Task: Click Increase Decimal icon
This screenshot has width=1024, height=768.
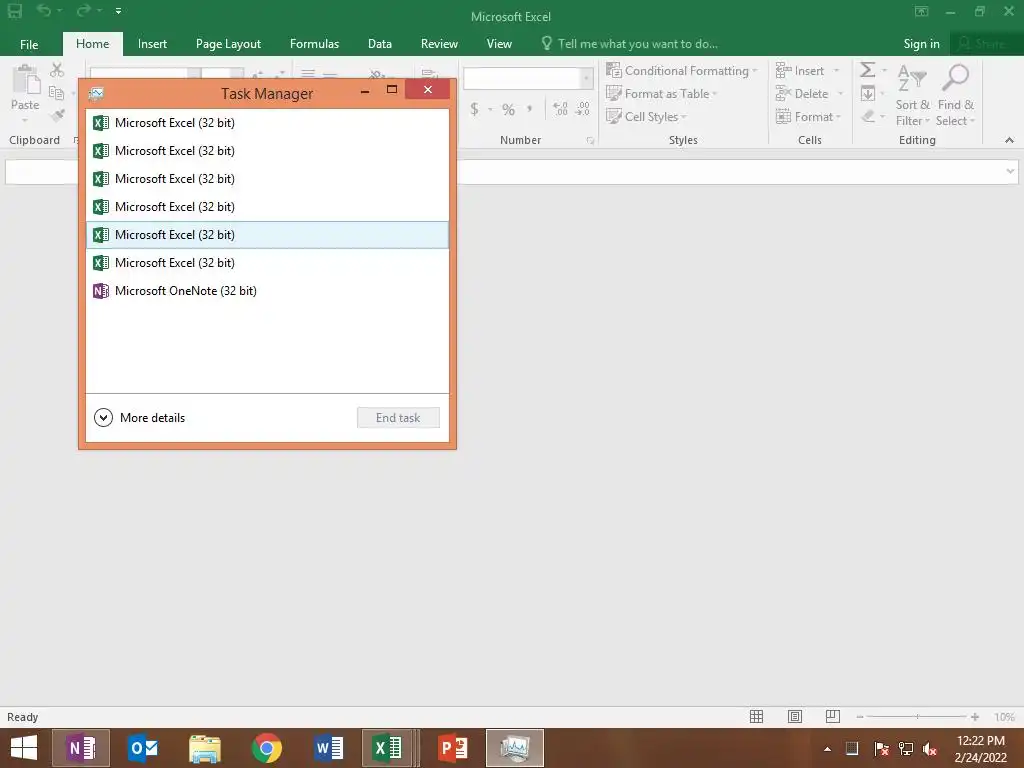Action: click(560, 109)
